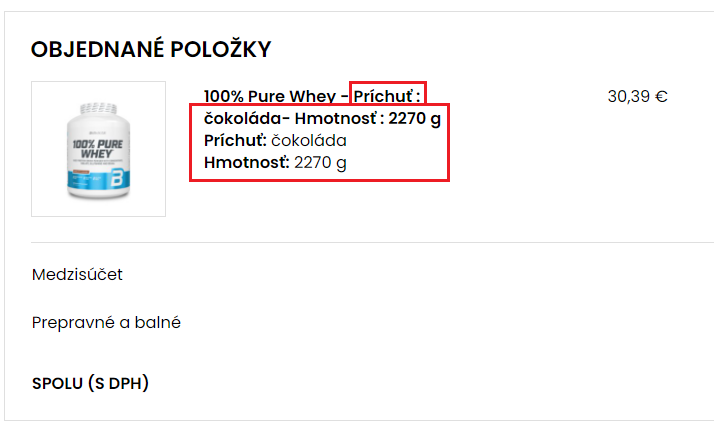Click the Objednané položky heading

[151, 49]
